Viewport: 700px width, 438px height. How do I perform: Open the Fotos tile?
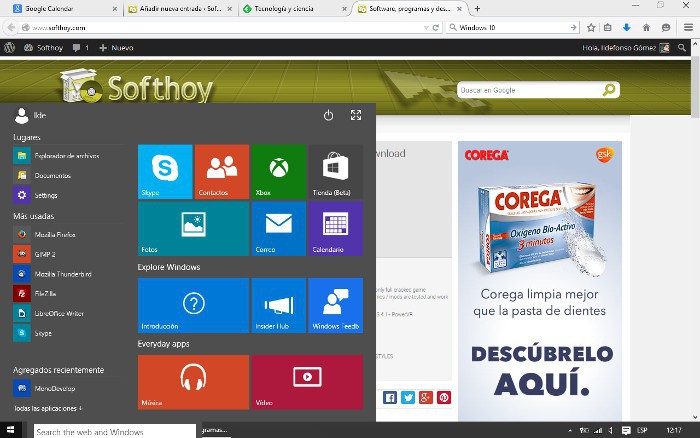tap(193, 229)
